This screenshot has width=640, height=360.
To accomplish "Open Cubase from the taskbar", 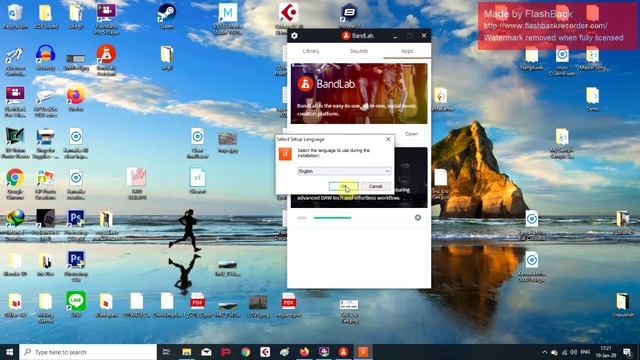I will (265, 352).
